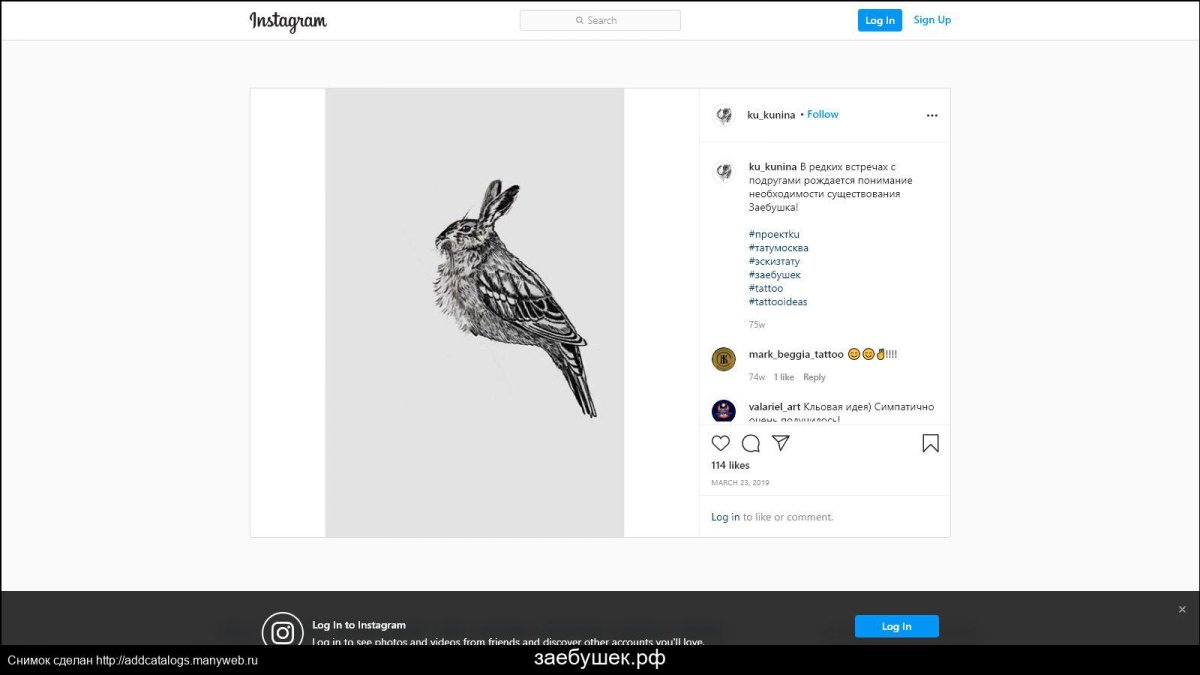Reply to mark_beggia_tattoo's comment
The width and height of the screenshot is (1200, 675).
point(814,377)
